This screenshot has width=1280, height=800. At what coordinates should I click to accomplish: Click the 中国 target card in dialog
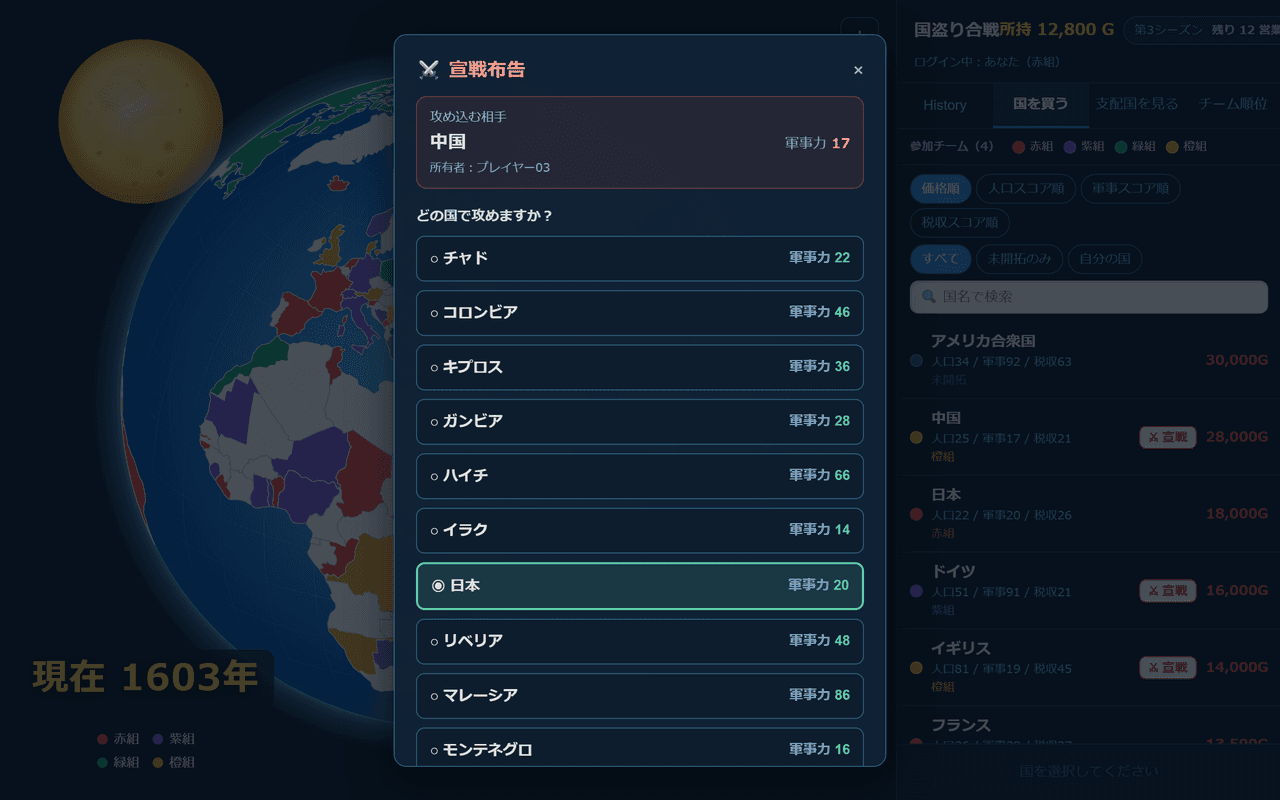click(x=640, y=142)
